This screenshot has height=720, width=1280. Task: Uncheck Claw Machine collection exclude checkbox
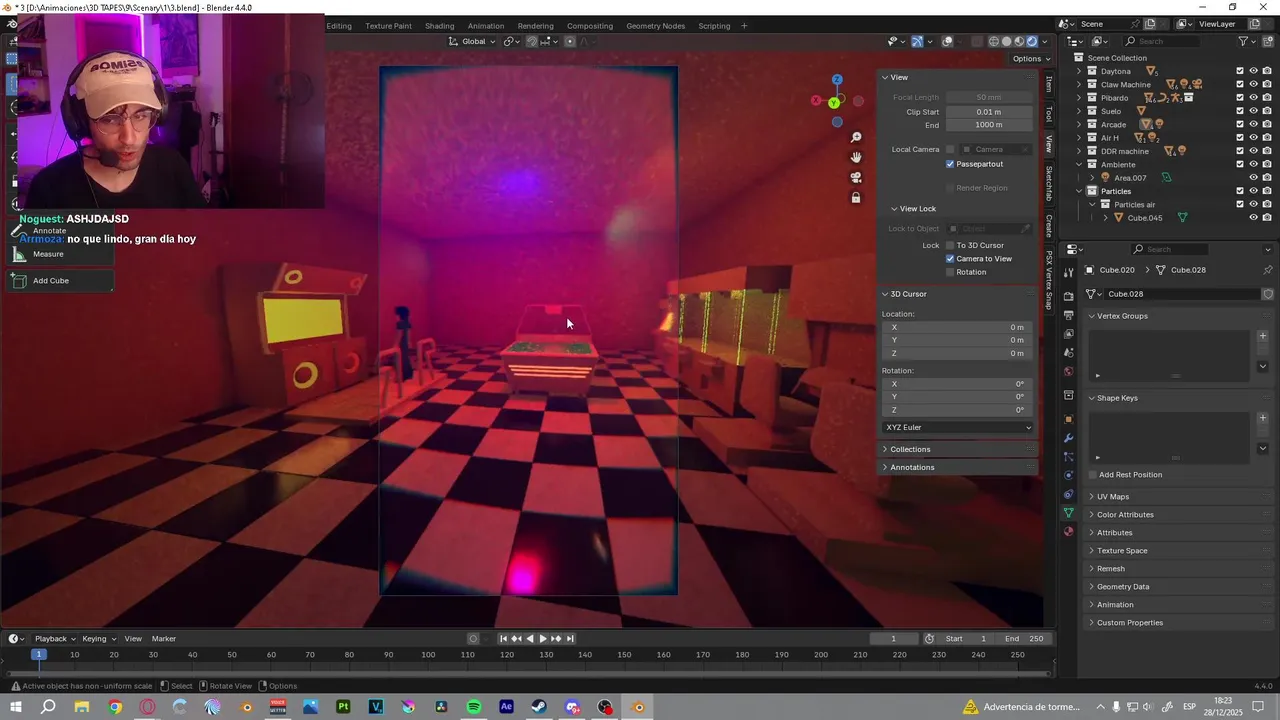[x=1240, y=84]
